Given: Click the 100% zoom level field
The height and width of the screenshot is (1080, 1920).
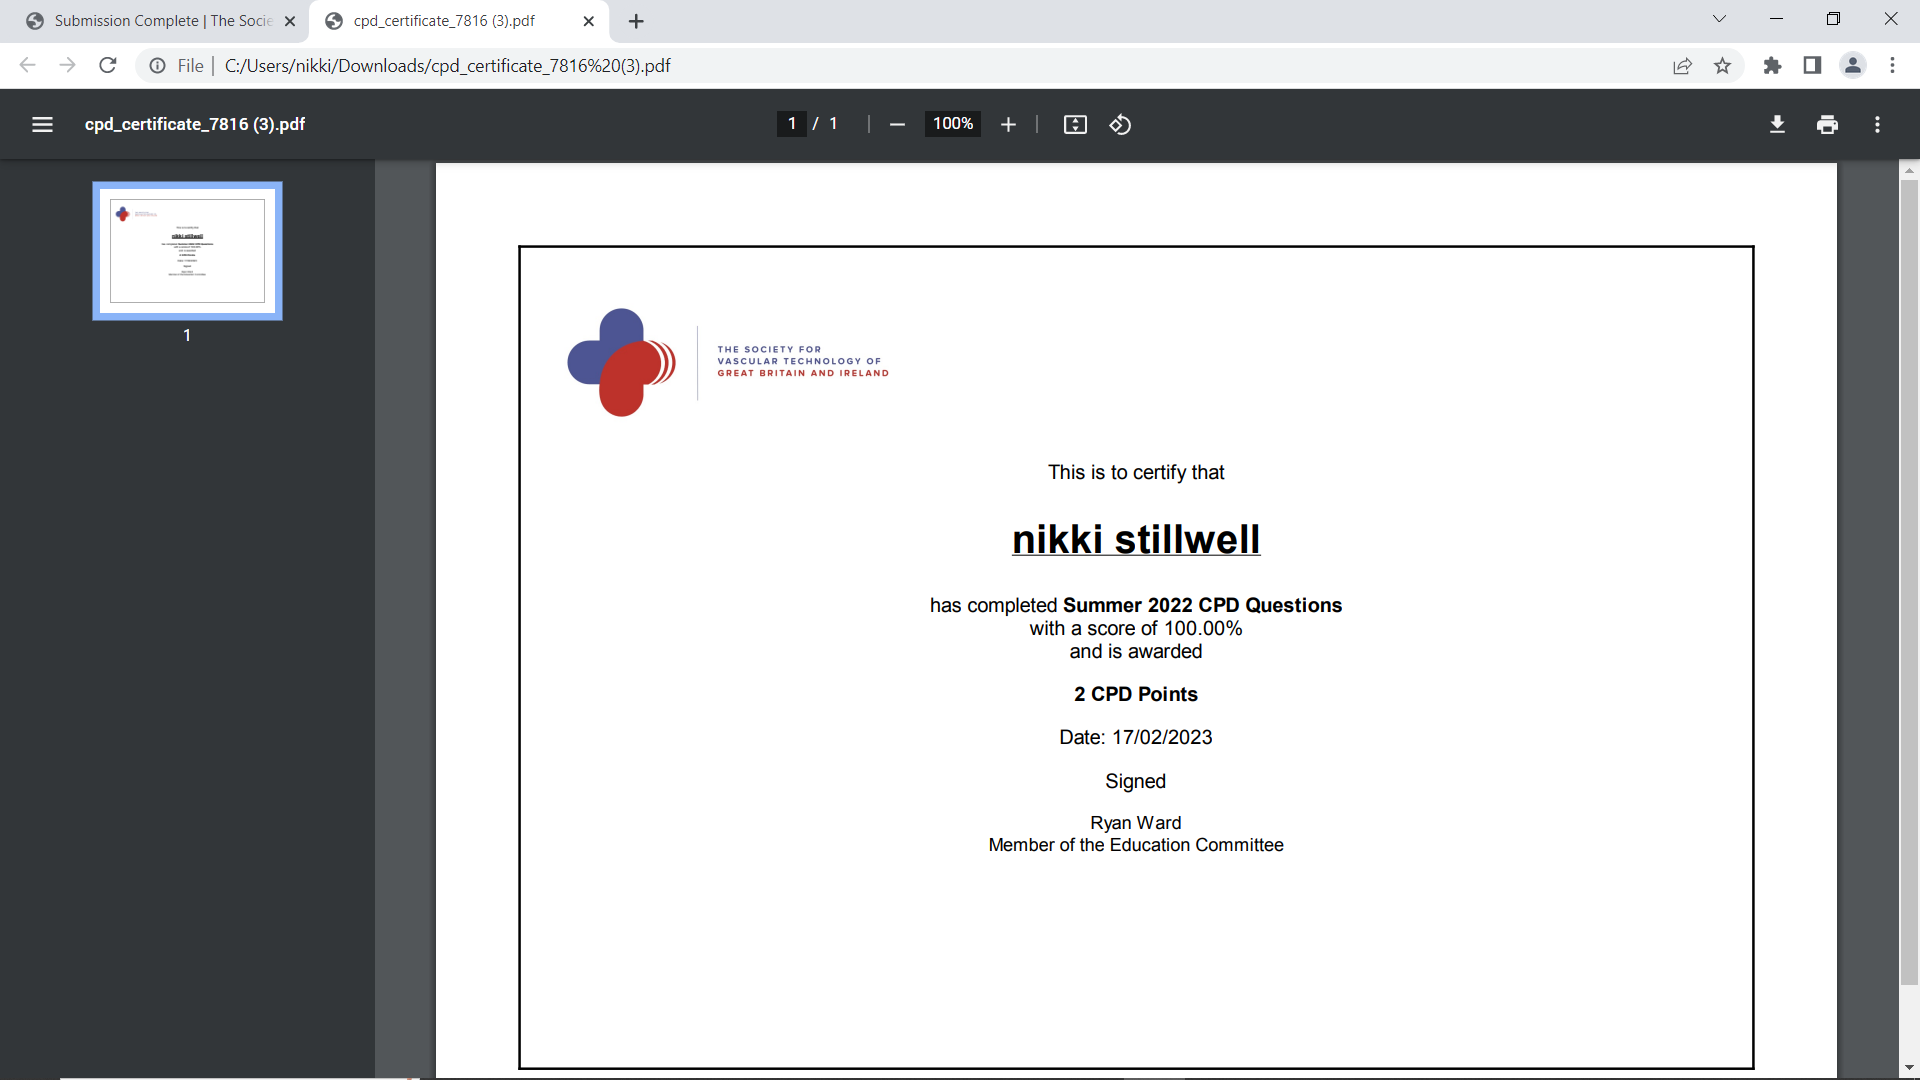Looking at the screenshot, I should pyautogui.click(x=952, y=124).
